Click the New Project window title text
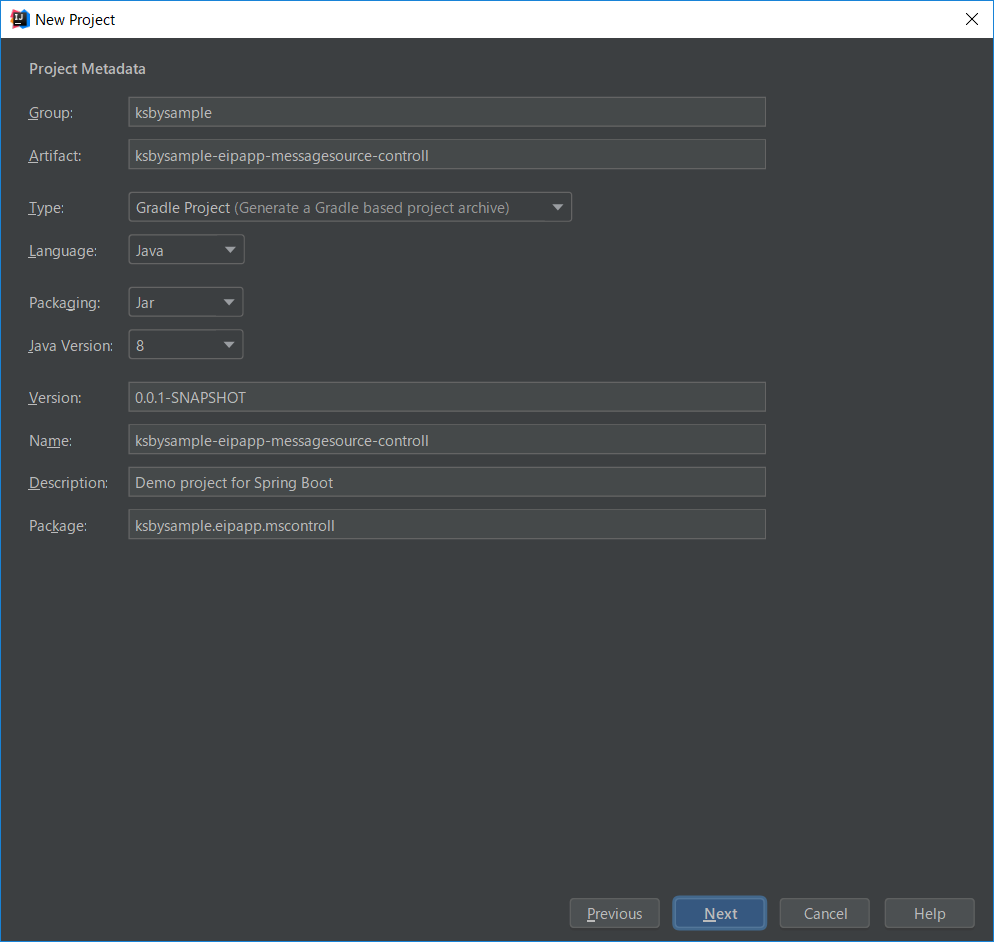This screenshot has height=942, width=994. click(x=75, y=20)
